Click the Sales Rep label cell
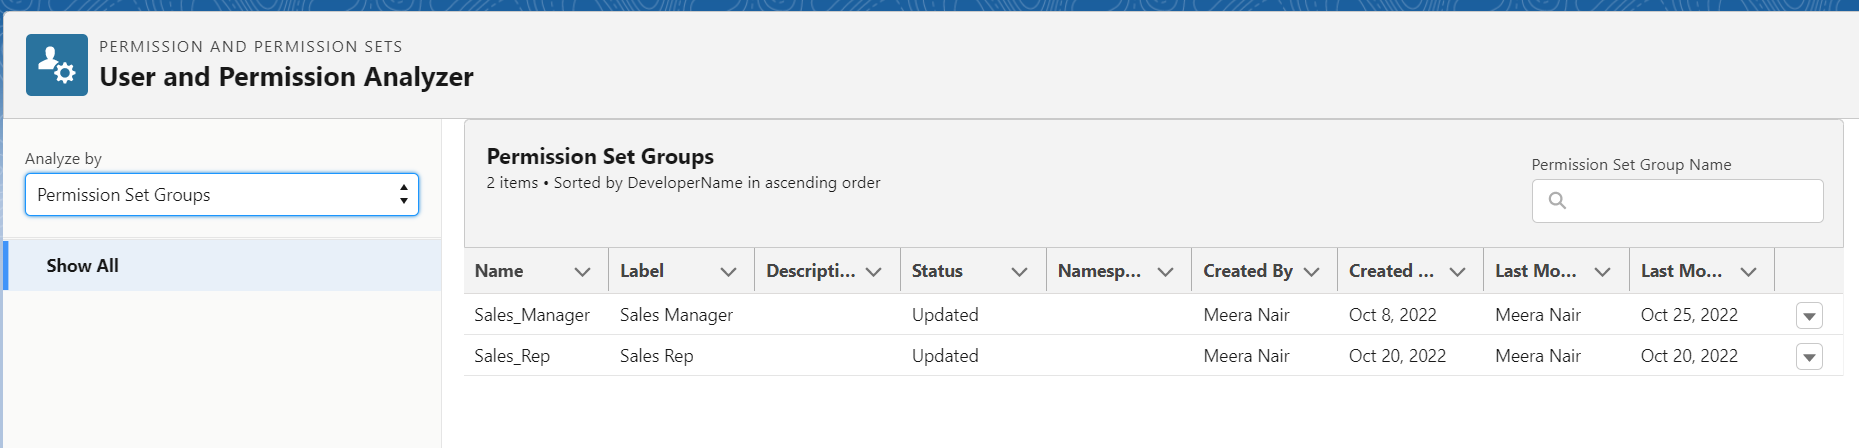 coord(656,356)
